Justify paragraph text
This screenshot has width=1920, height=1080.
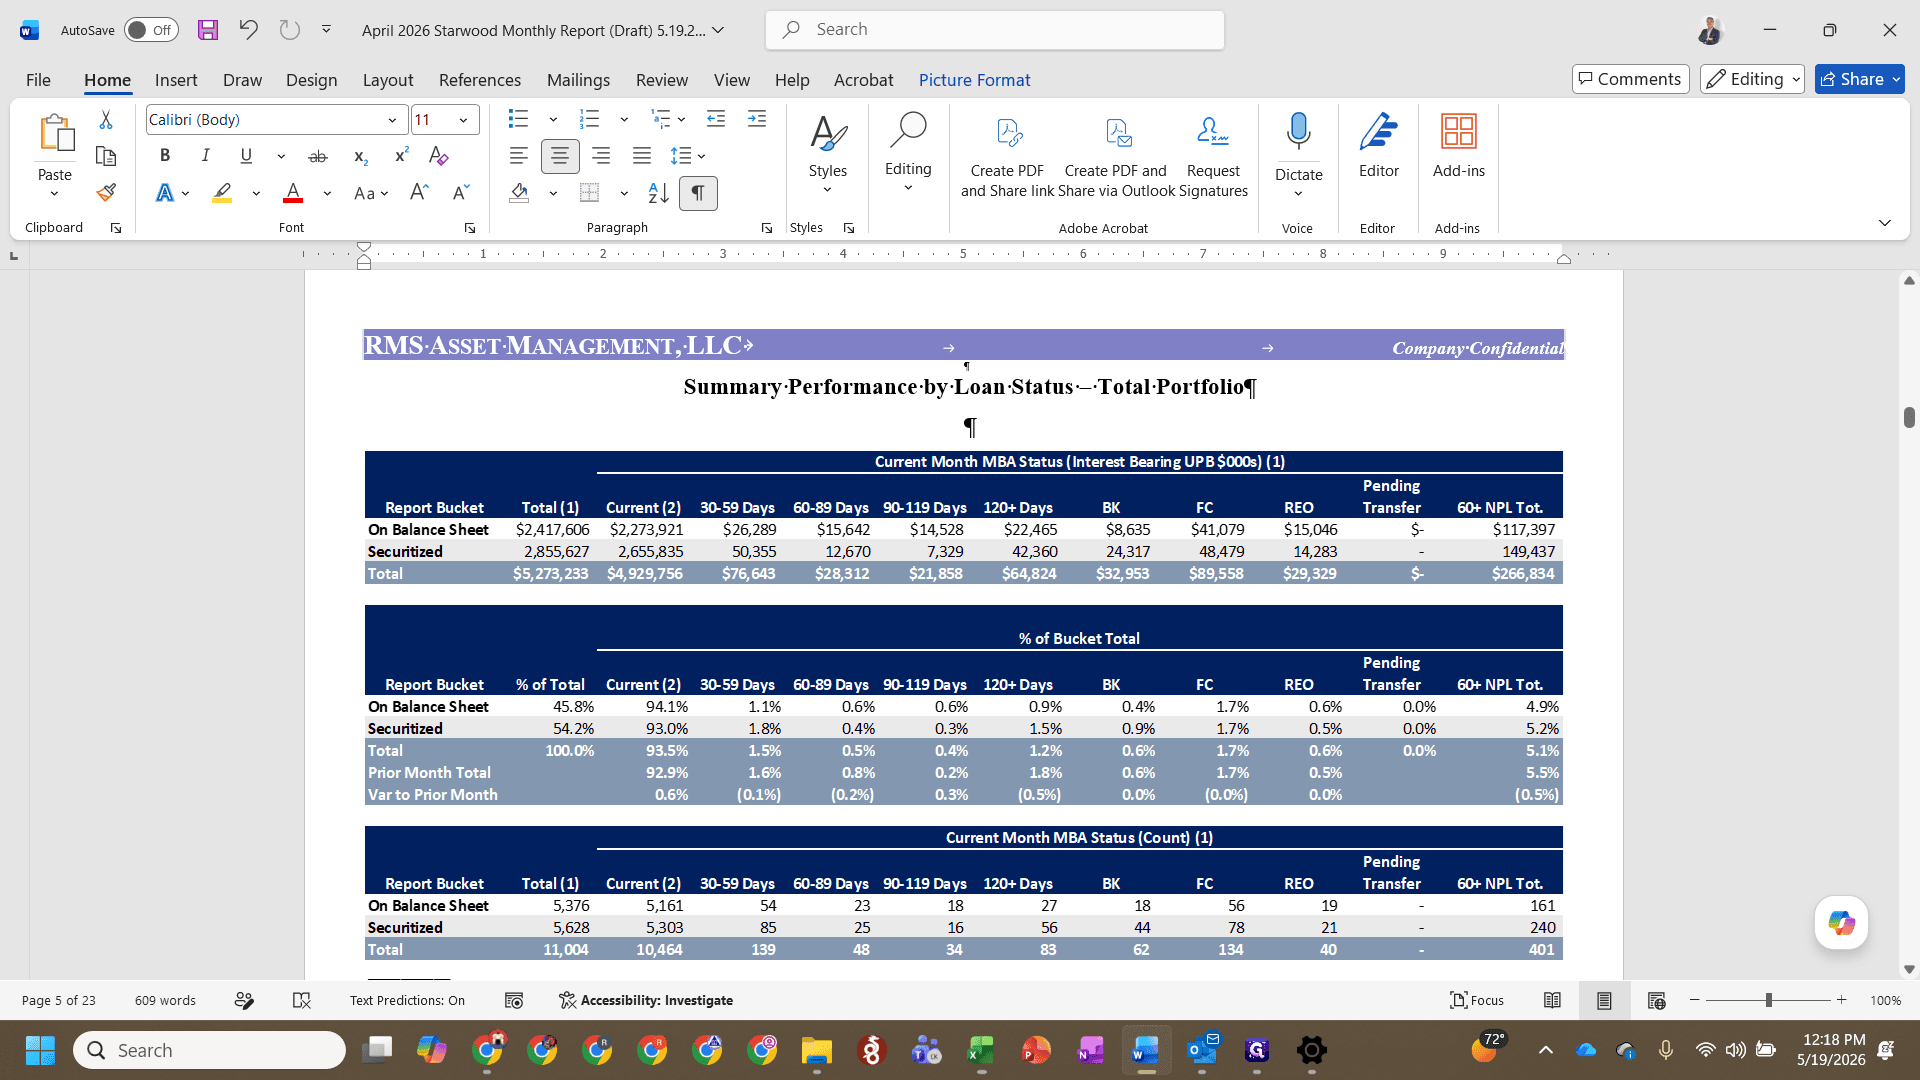click(x=642, y=156)
